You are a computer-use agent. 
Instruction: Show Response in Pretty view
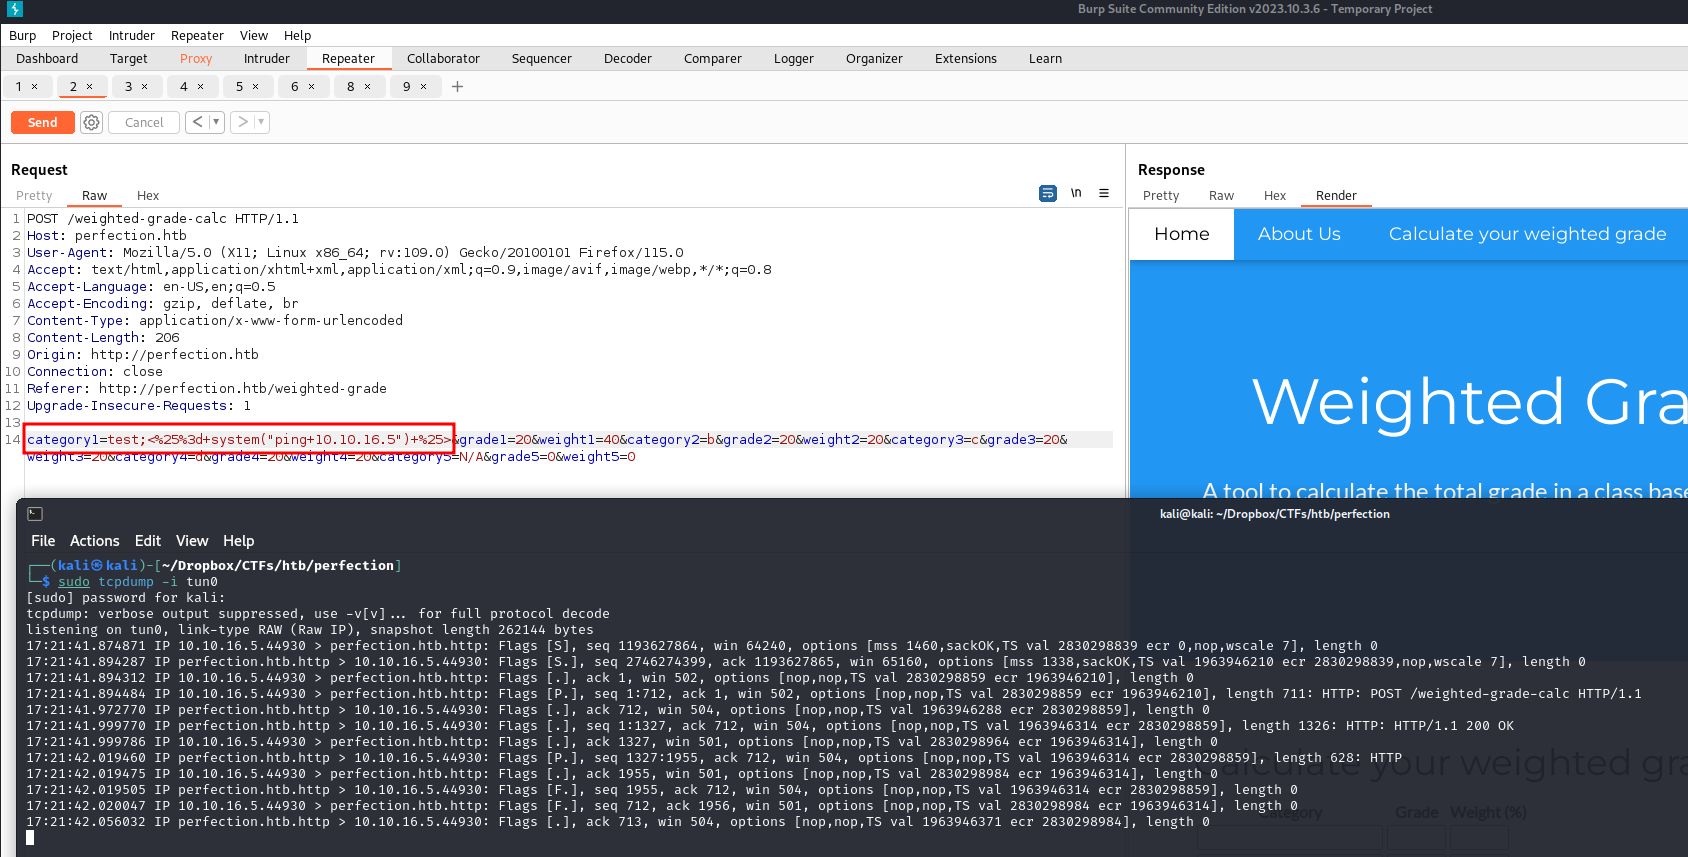pyautogui.click(x=1161, y=196)
